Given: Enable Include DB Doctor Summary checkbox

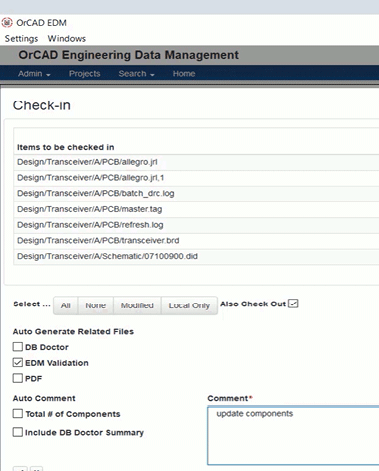Looking at the screenshot, I should click(18, 432).
